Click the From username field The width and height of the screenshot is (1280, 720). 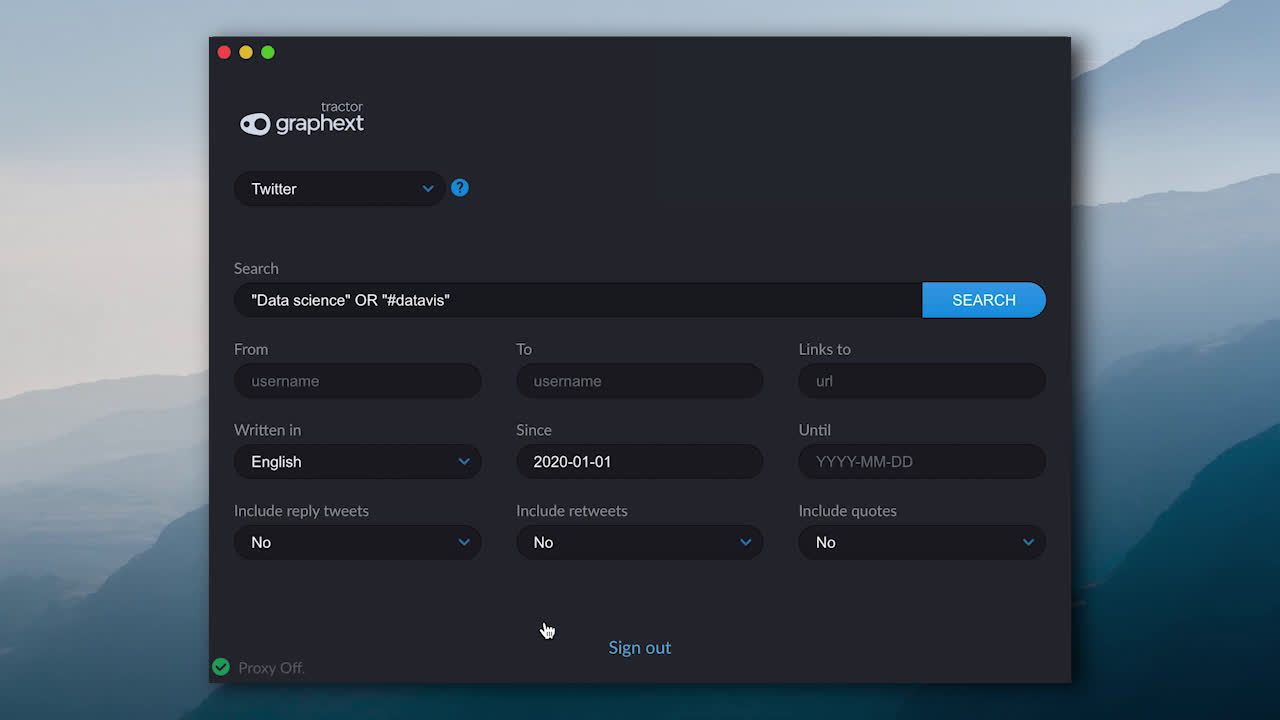click(358, 381)
